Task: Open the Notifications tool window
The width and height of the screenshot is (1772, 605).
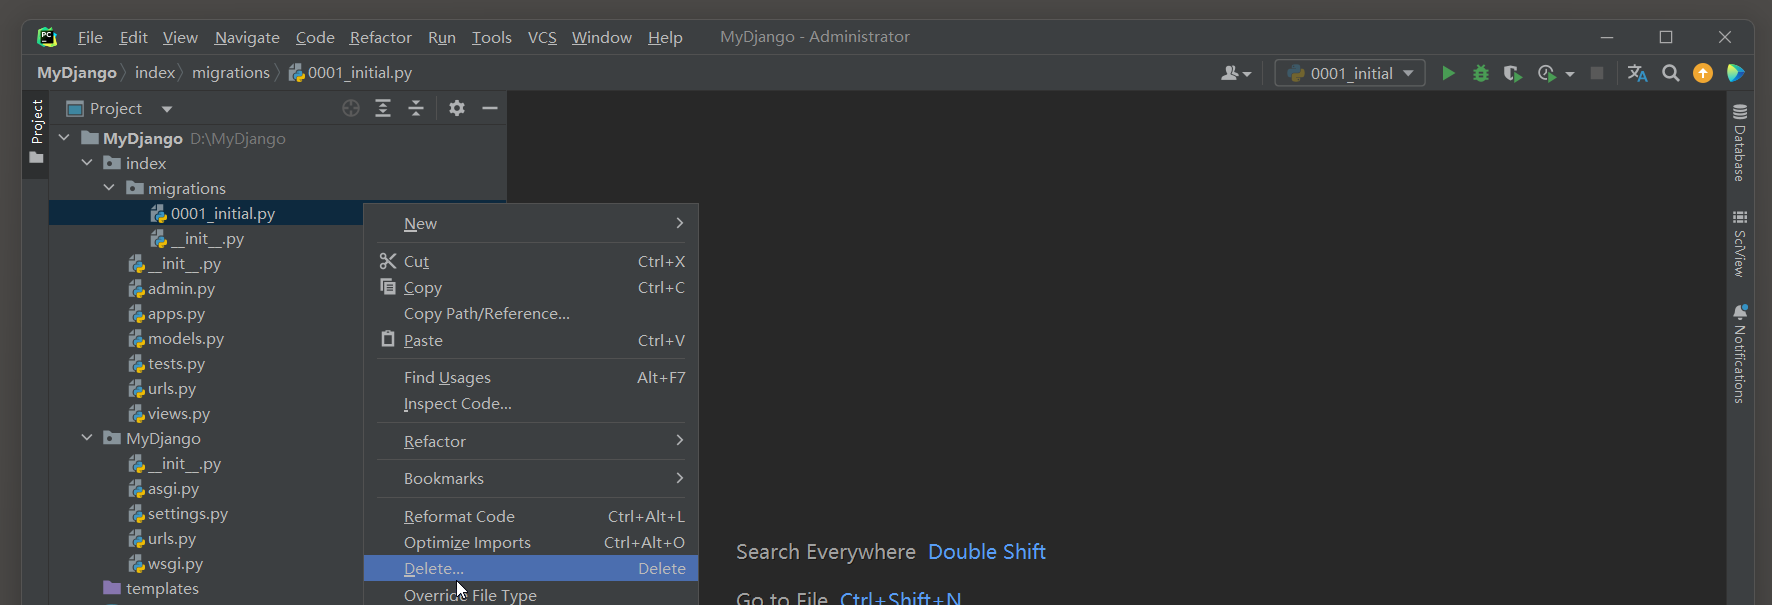Action: click(1740, 354)
